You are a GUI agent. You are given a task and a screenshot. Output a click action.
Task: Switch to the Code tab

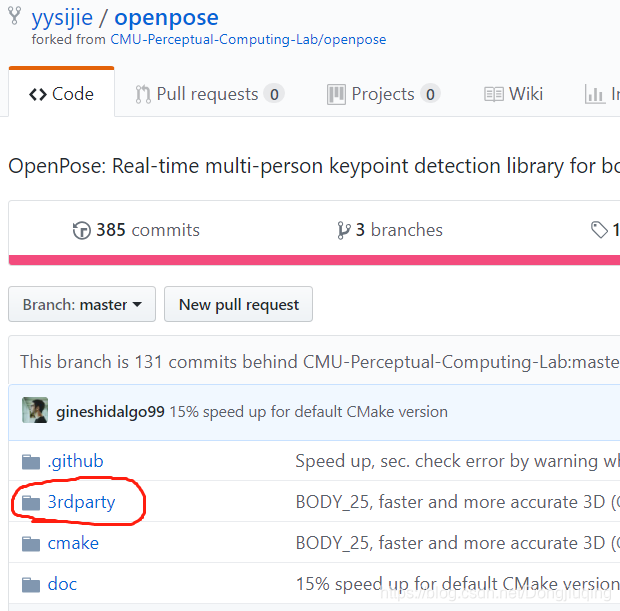61,94
